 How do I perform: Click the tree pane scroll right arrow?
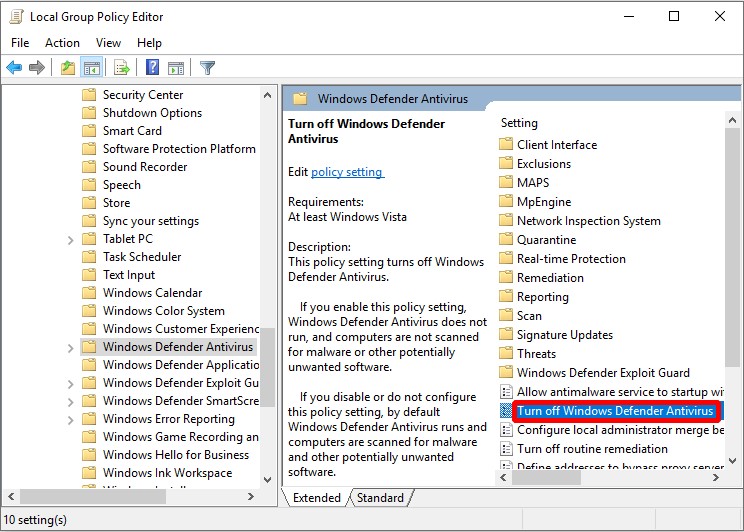click(251, 496)
